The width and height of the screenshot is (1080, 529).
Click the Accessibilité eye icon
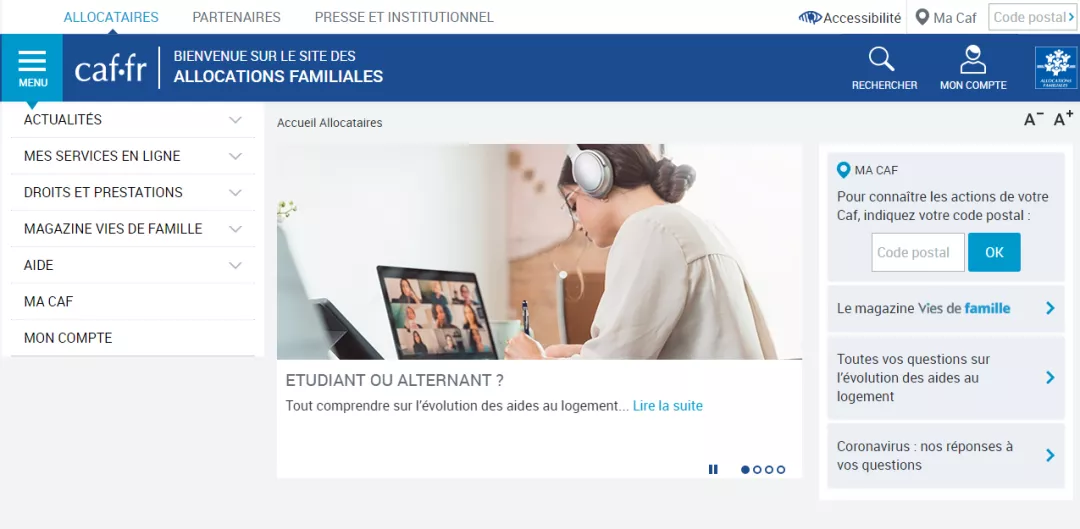810,18
